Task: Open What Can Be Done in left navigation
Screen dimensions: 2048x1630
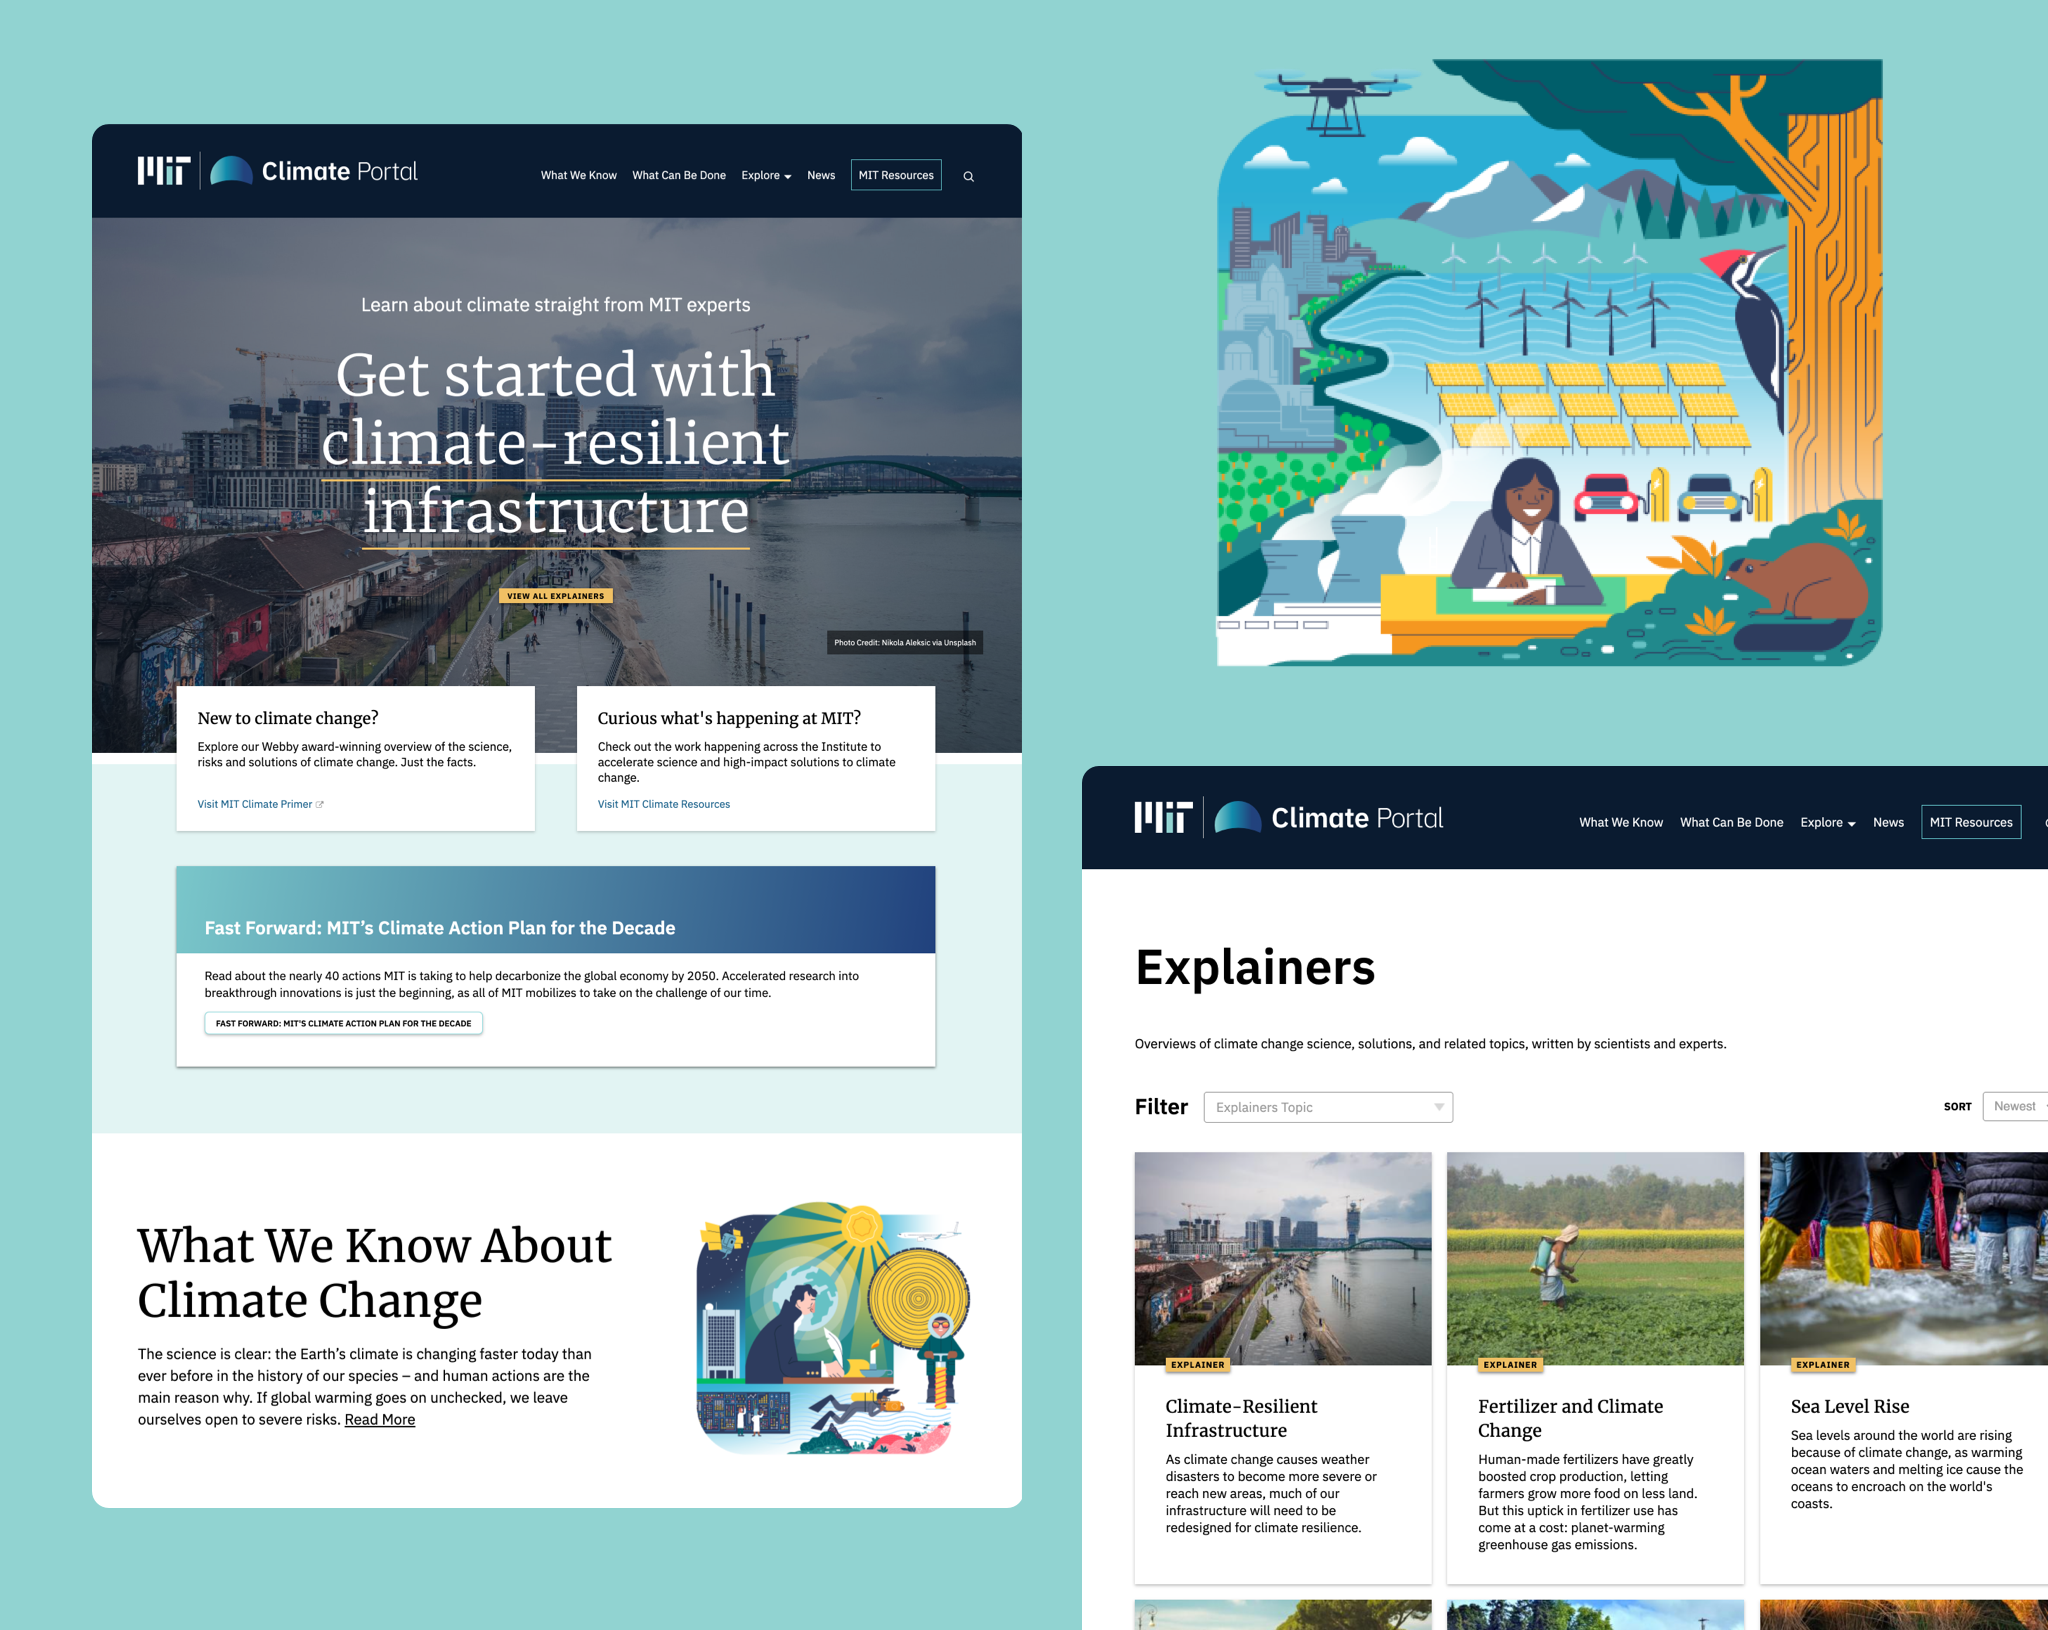Action: point(678,176)
